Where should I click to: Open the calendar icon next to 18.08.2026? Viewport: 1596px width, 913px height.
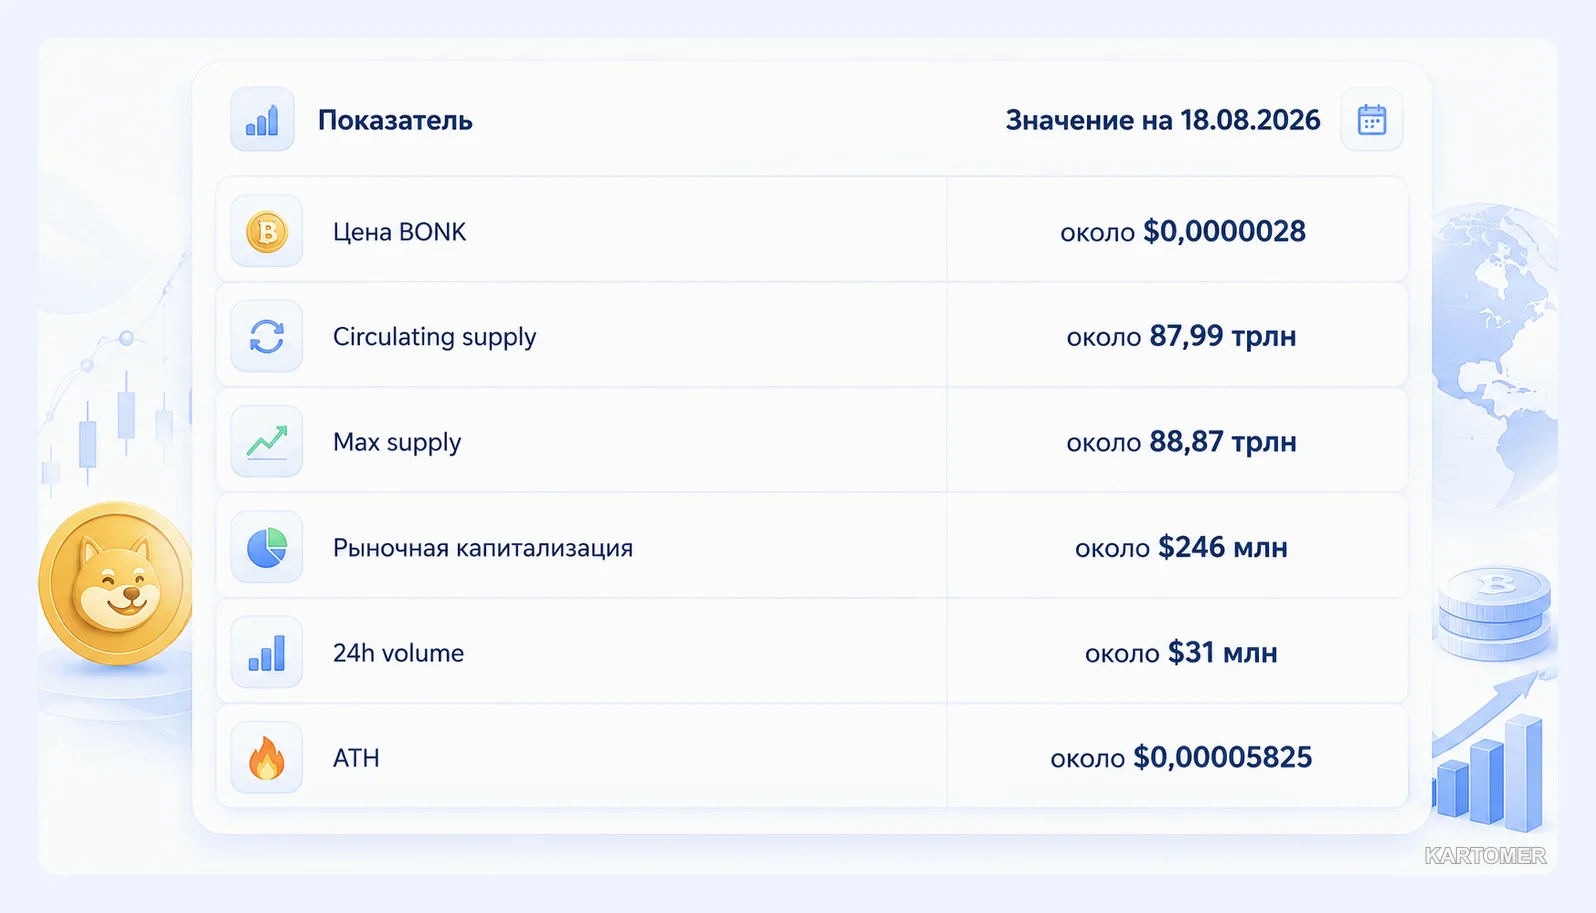(1371, 120)
